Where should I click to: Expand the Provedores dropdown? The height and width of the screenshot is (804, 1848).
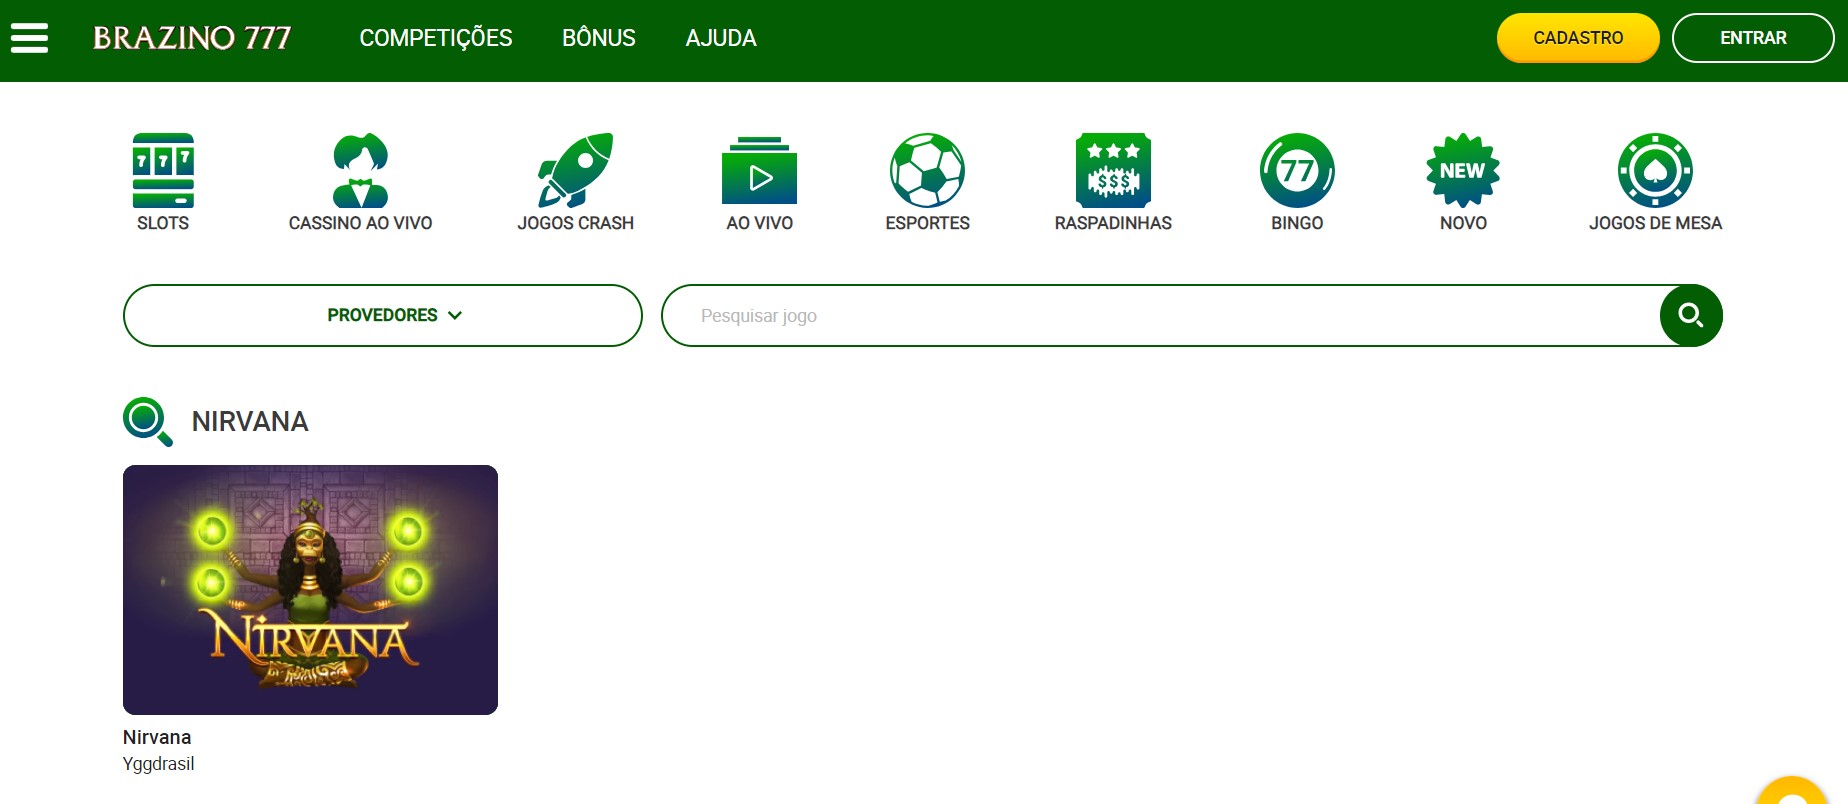[383, 315]
